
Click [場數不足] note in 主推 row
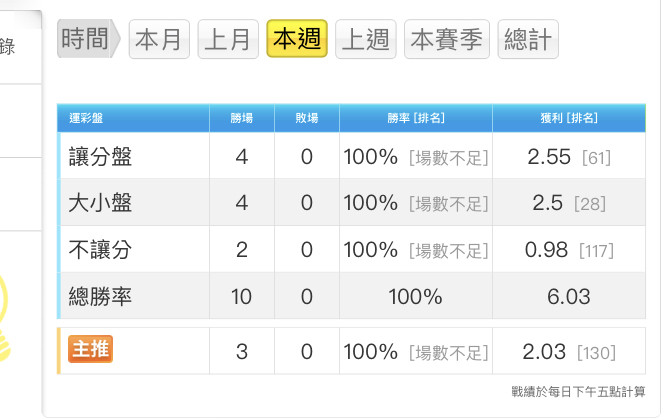pyautogui.click(x=448, y=353)
